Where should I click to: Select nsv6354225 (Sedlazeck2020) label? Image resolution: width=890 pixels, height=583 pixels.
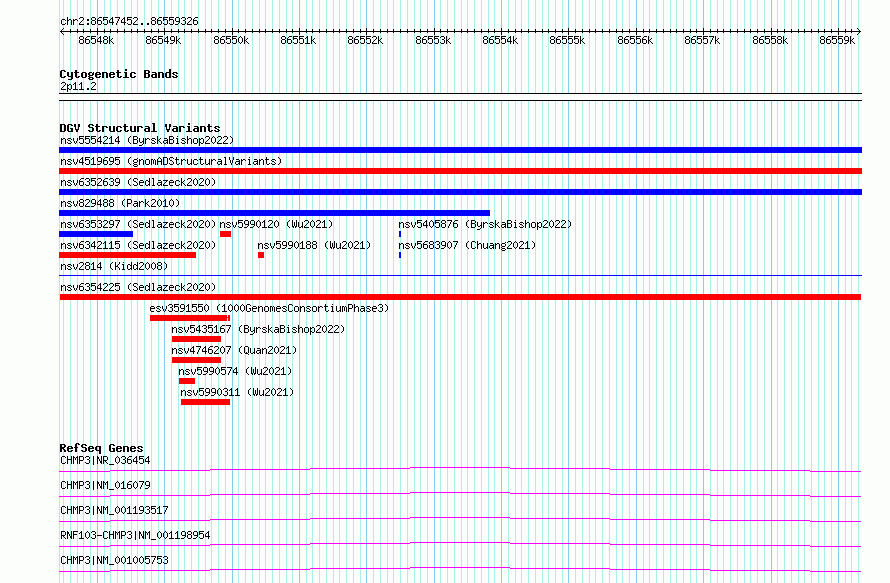click(x=138, y=287)
